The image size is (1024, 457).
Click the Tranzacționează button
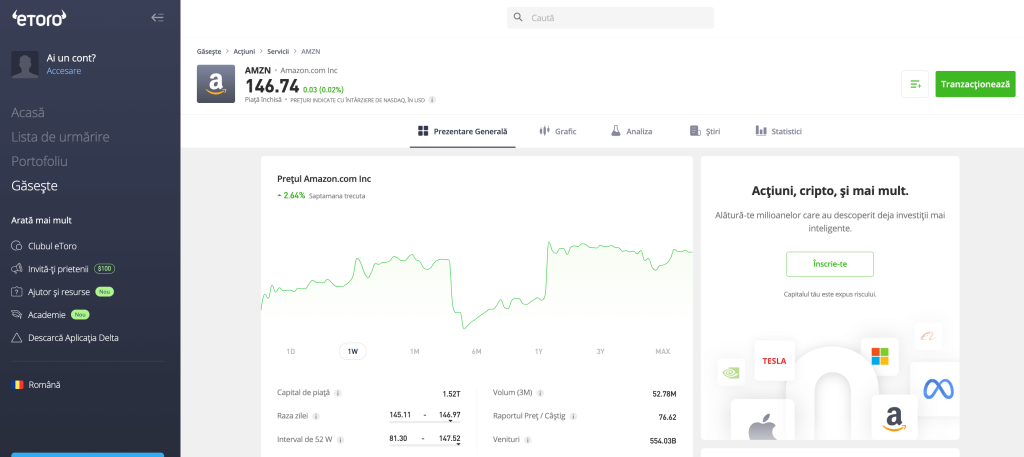(x=975, y=84)
